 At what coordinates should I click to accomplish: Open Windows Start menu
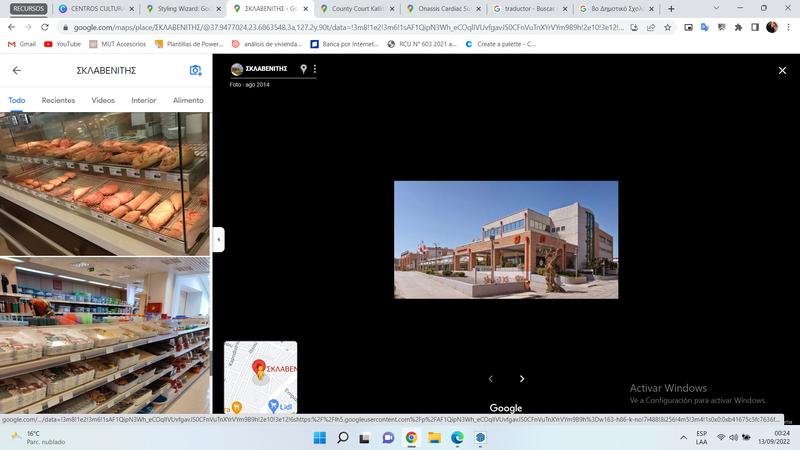tap(320, 438)
